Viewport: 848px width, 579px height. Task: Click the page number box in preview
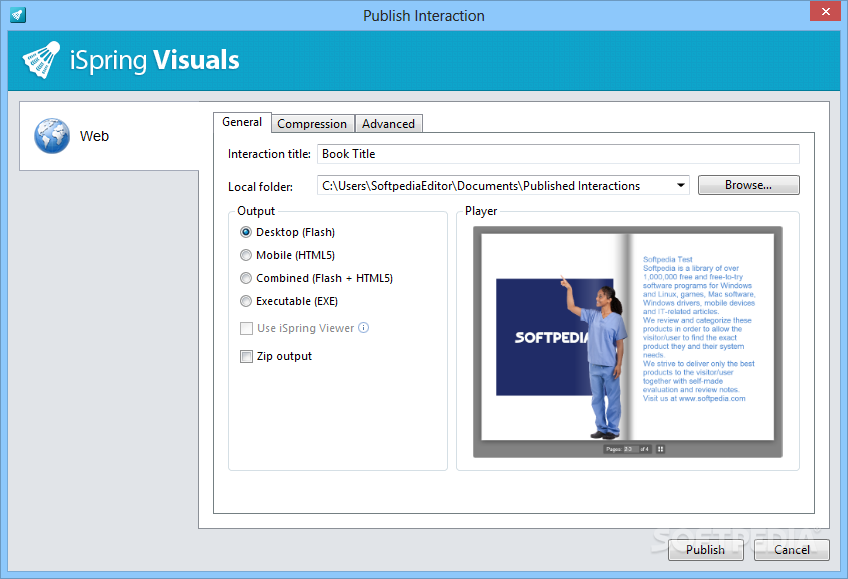click(x=631, y=449)
